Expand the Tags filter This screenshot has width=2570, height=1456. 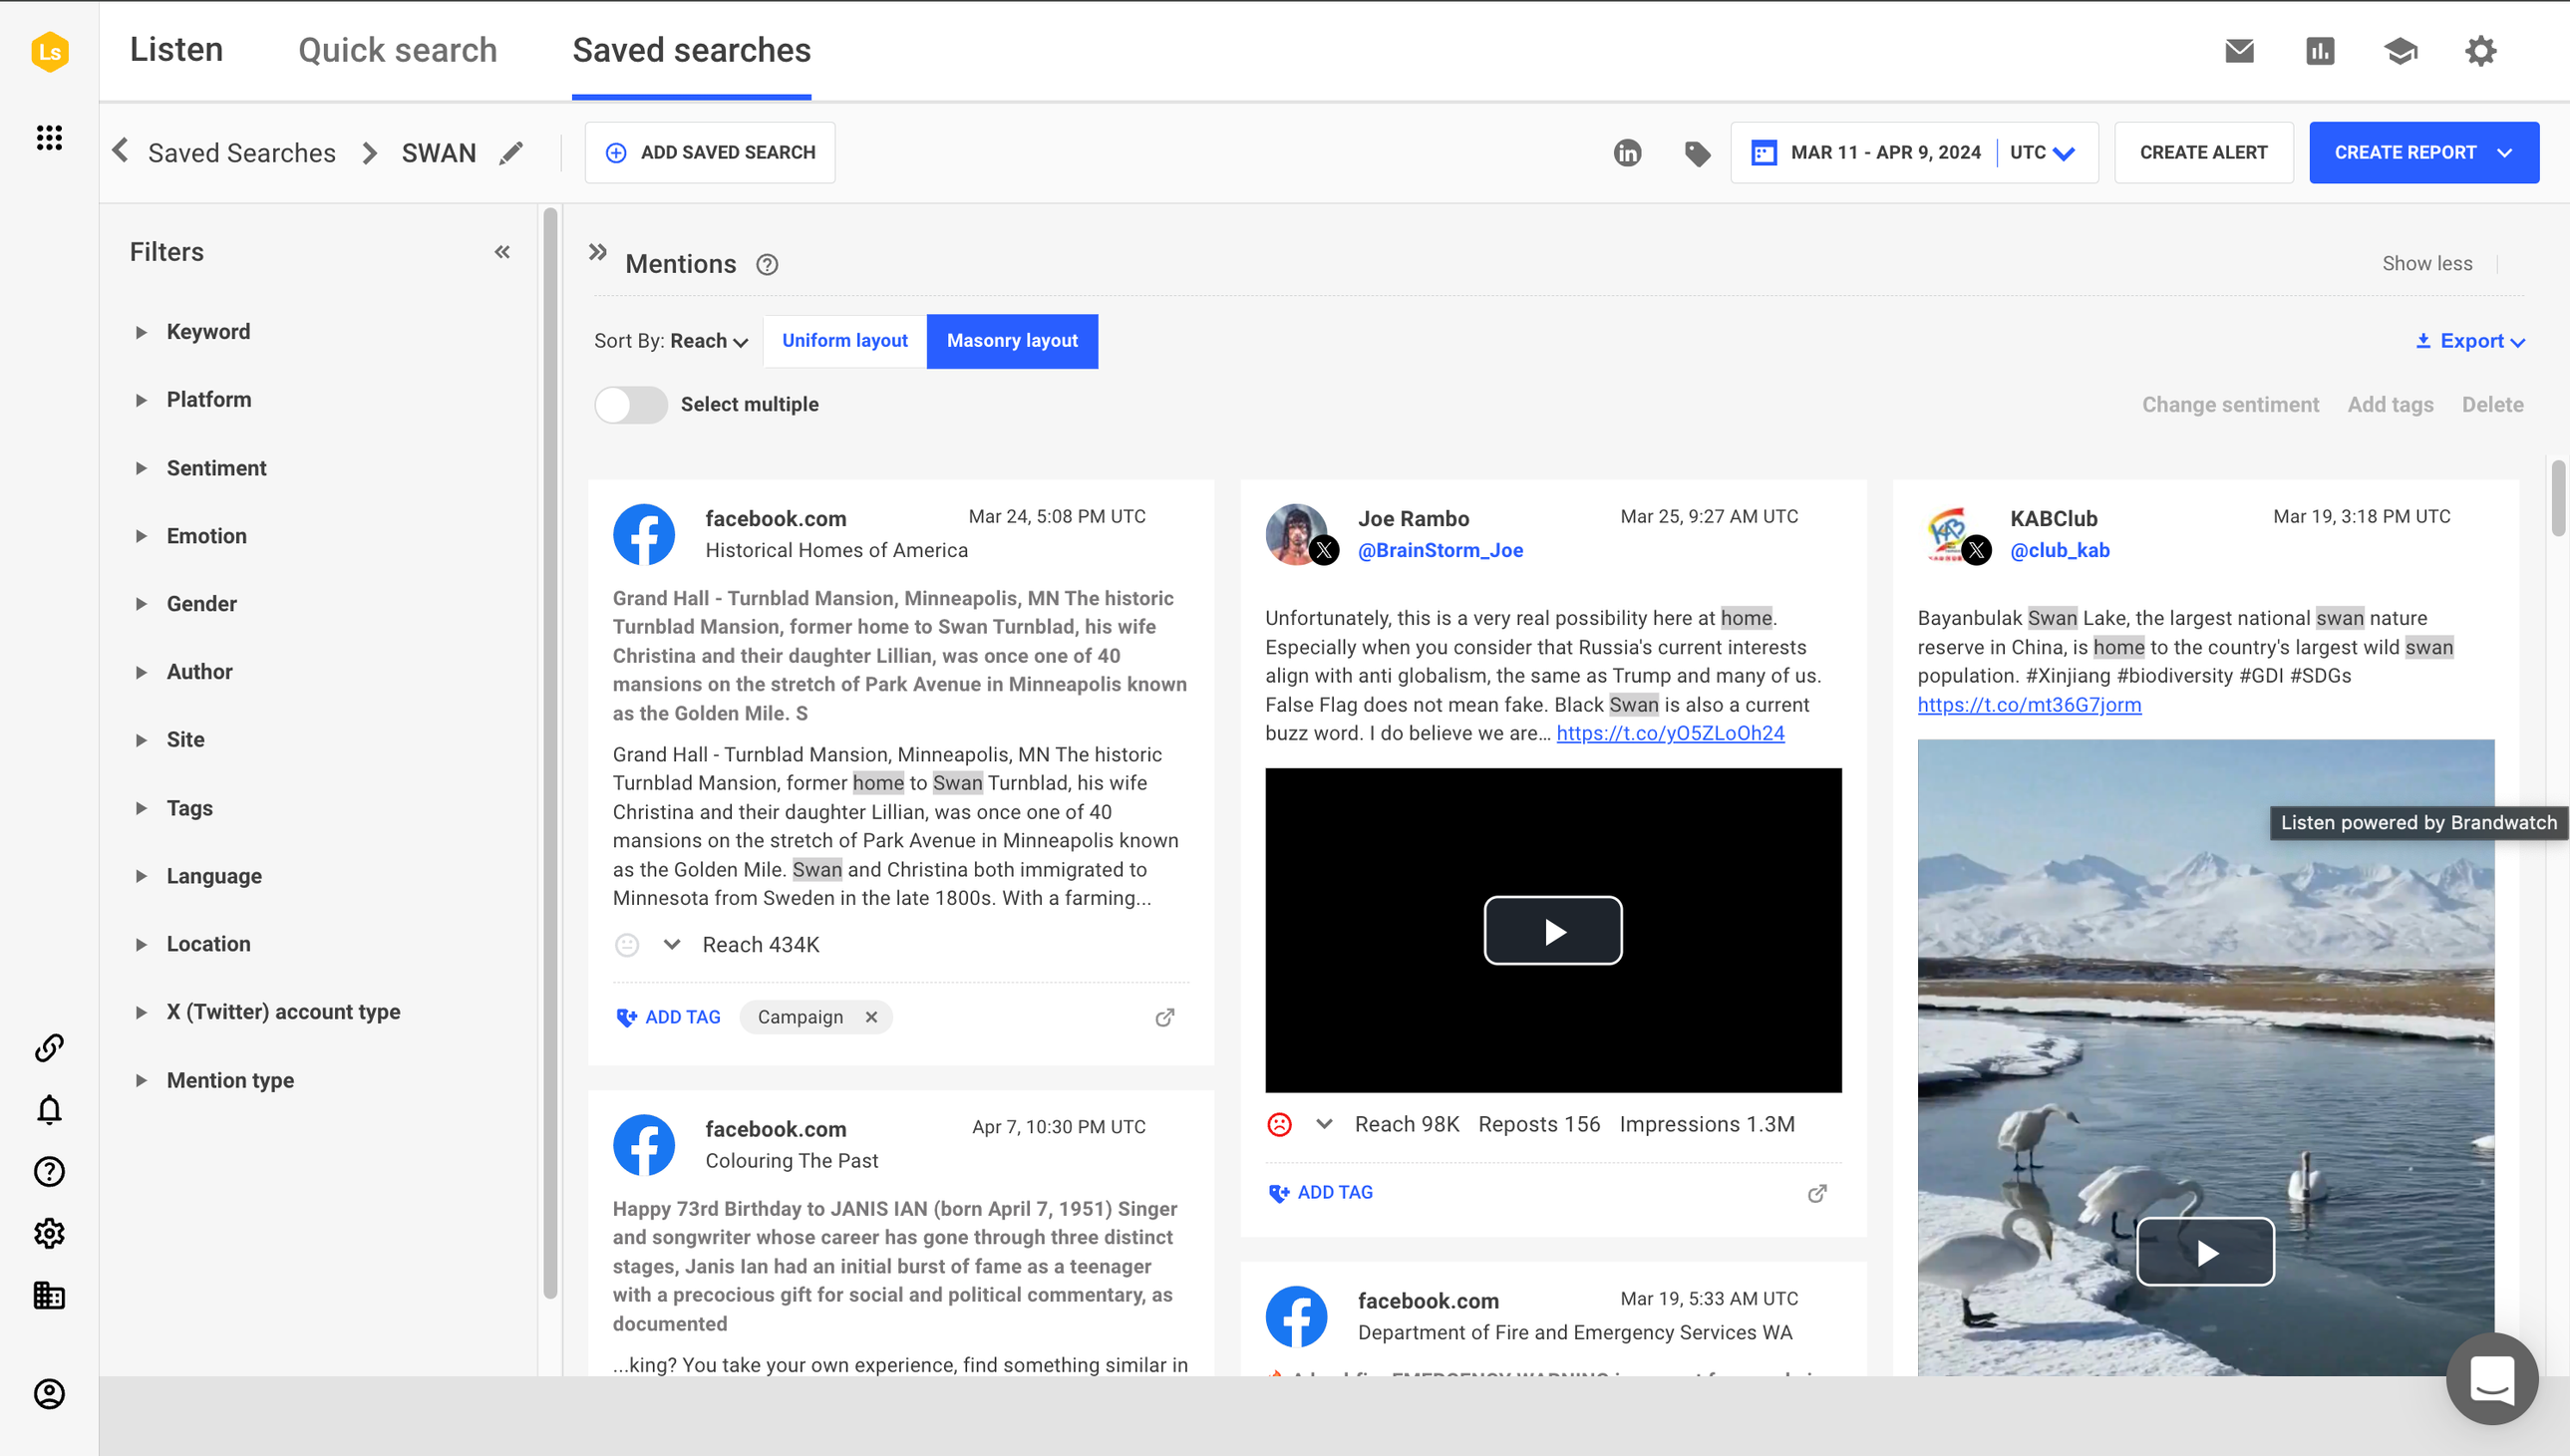pos(189,808)
